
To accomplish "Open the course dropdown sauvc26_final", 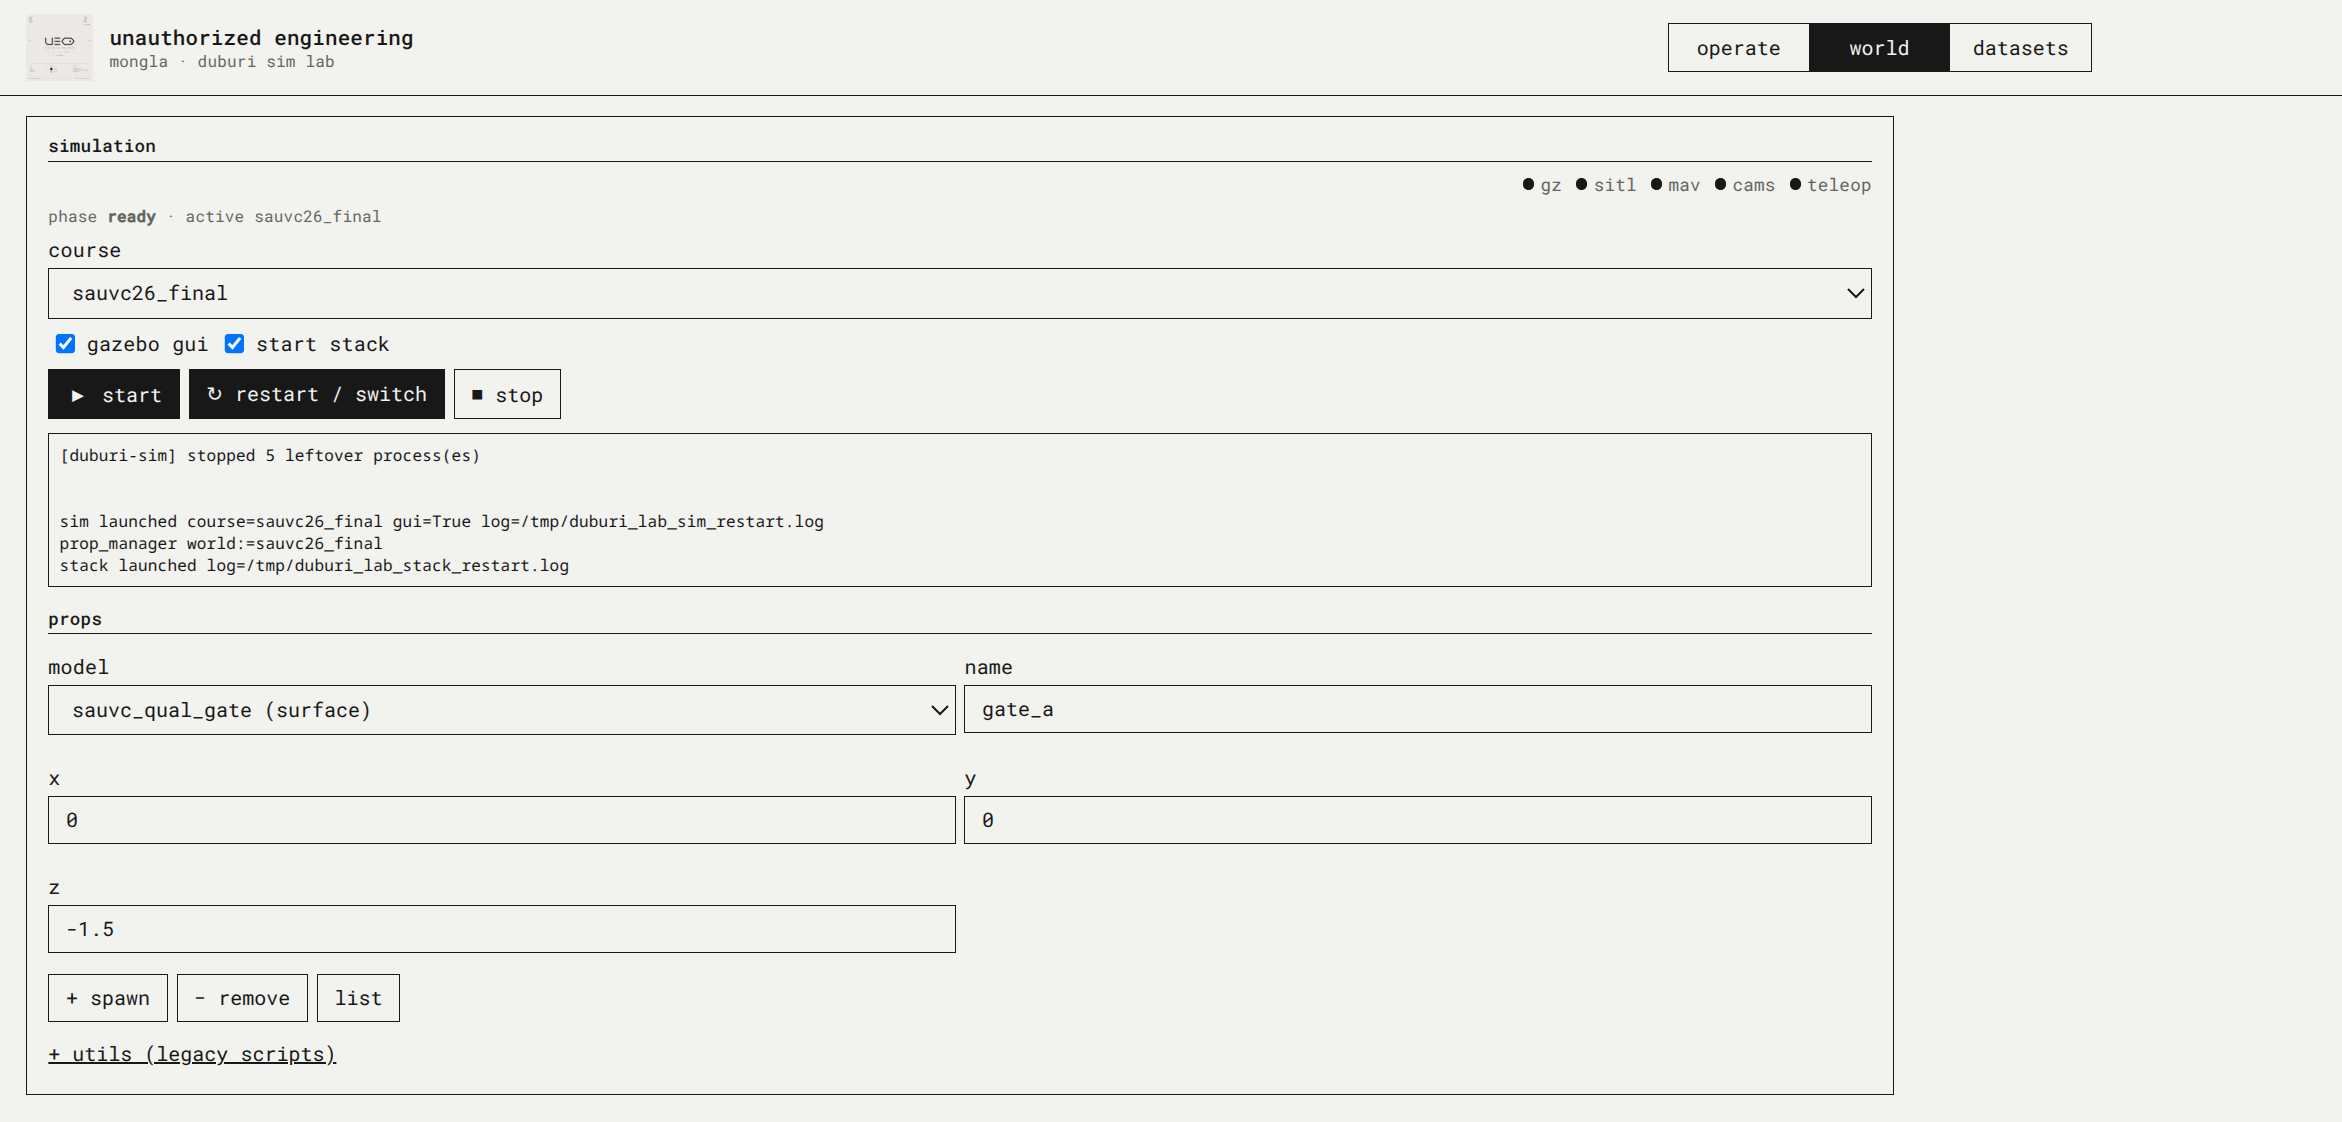I will 959,293.
